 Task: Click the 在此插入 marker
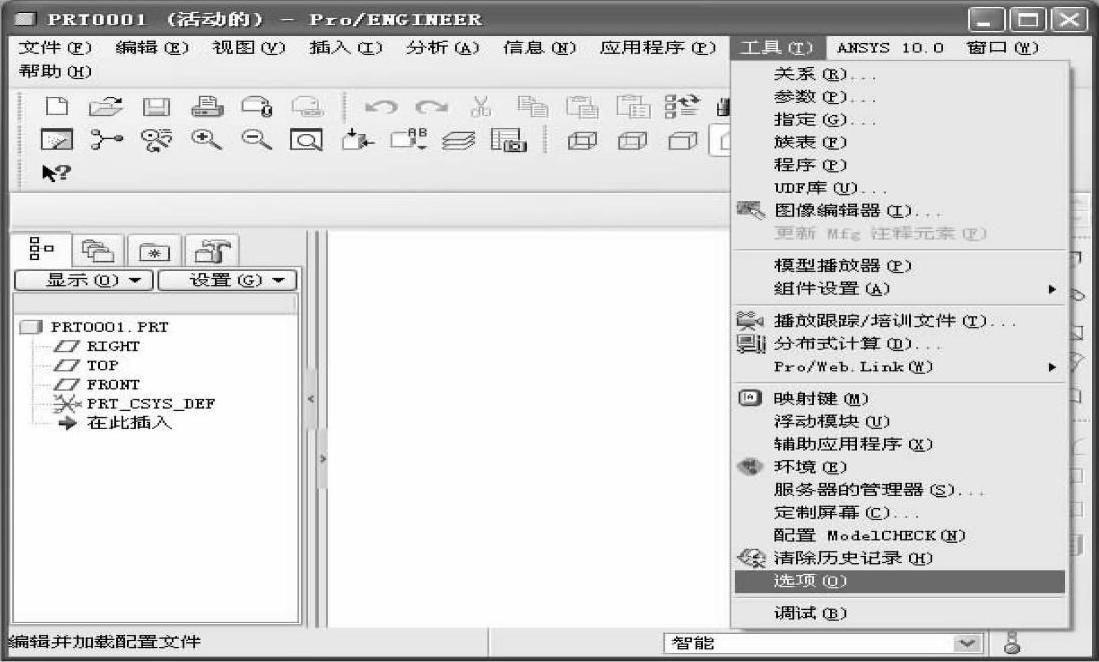[x=129, y=422]
